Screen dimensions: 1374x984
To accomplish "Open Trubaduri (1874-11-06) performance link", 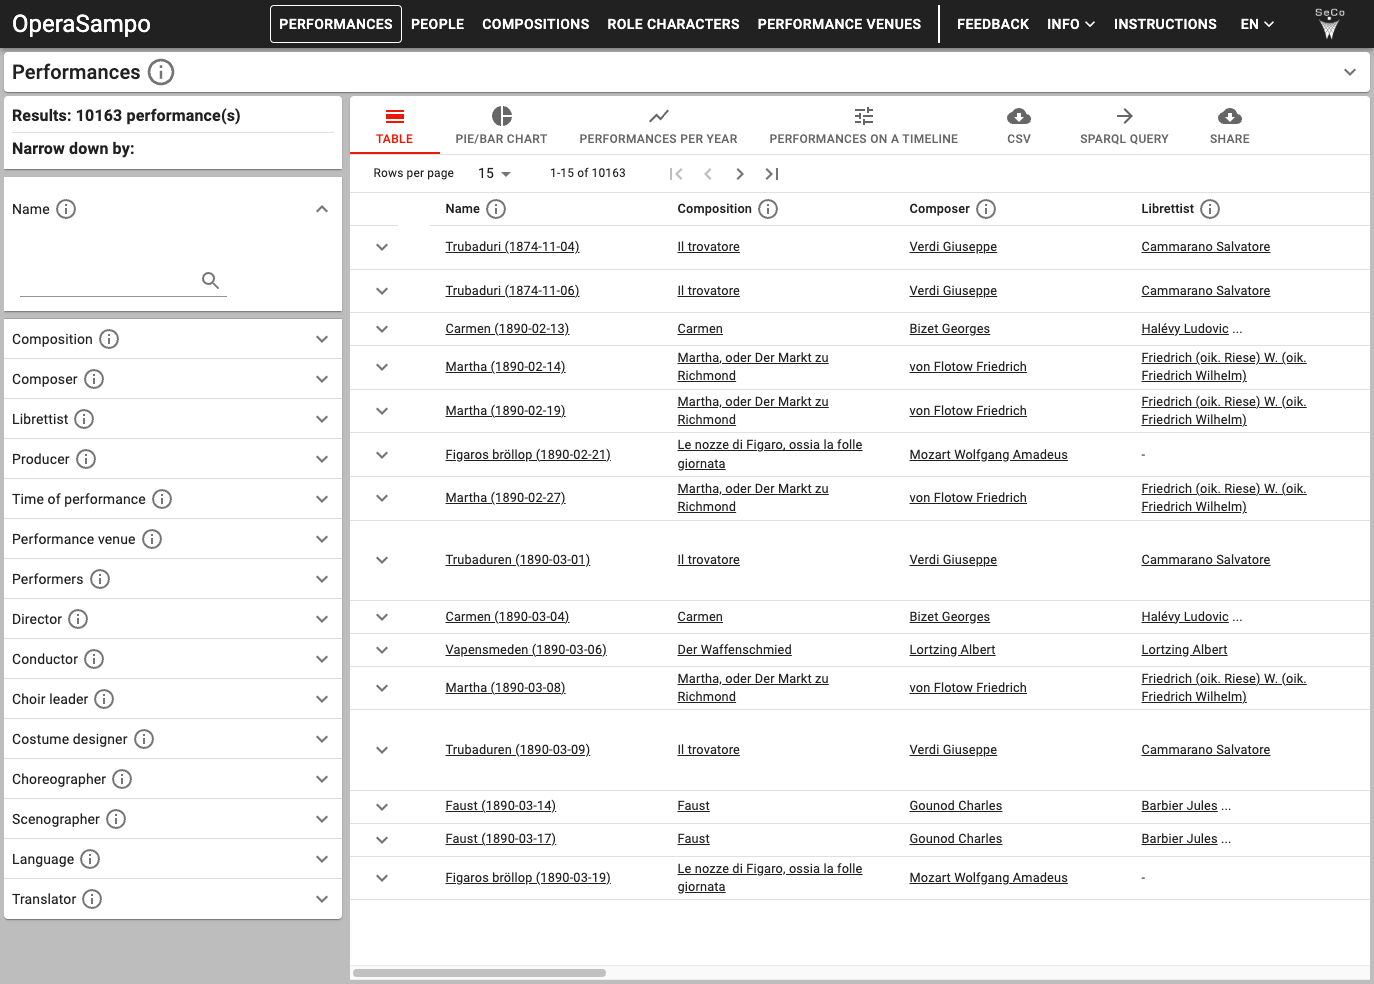I will pyautogui.click(x=512, y=291).
